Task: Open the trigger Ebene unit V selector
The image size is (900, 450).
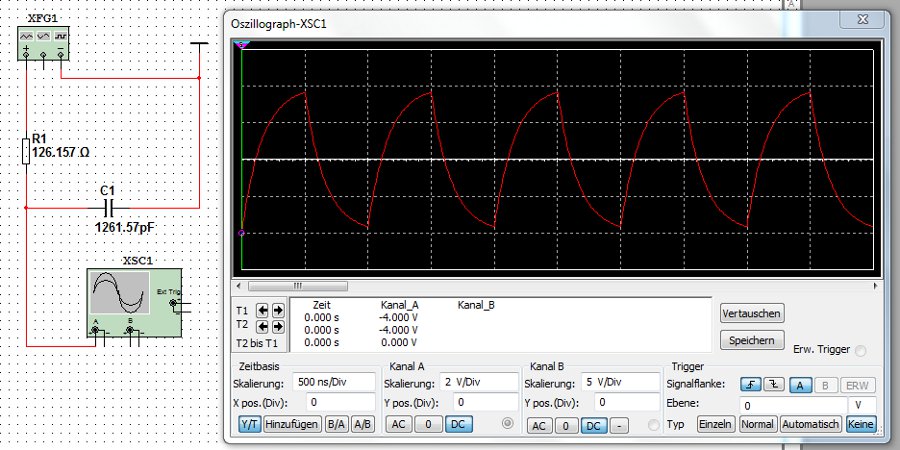Action: point(862,404)
